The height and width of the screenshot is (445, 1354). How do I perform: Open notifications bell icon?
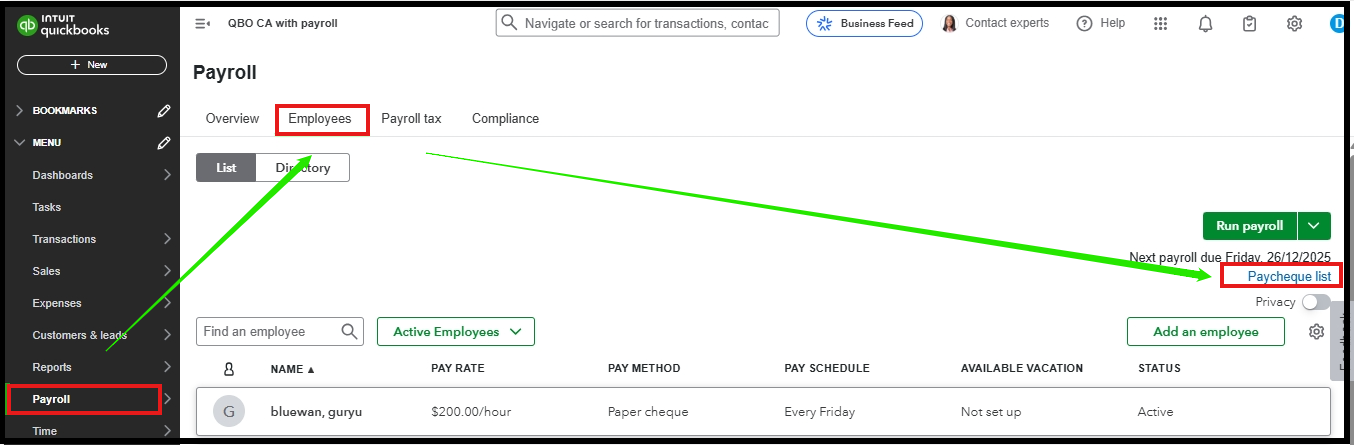pyautogui.click(x=1205, y=24)
